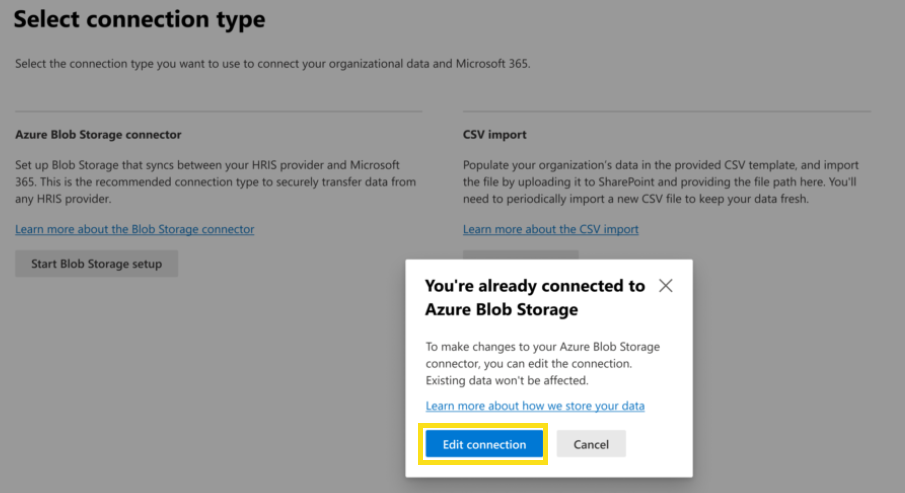Click the Select connection type title
Image resolution: width=905 pixels, height=493 pixels.
pos(140,19)
